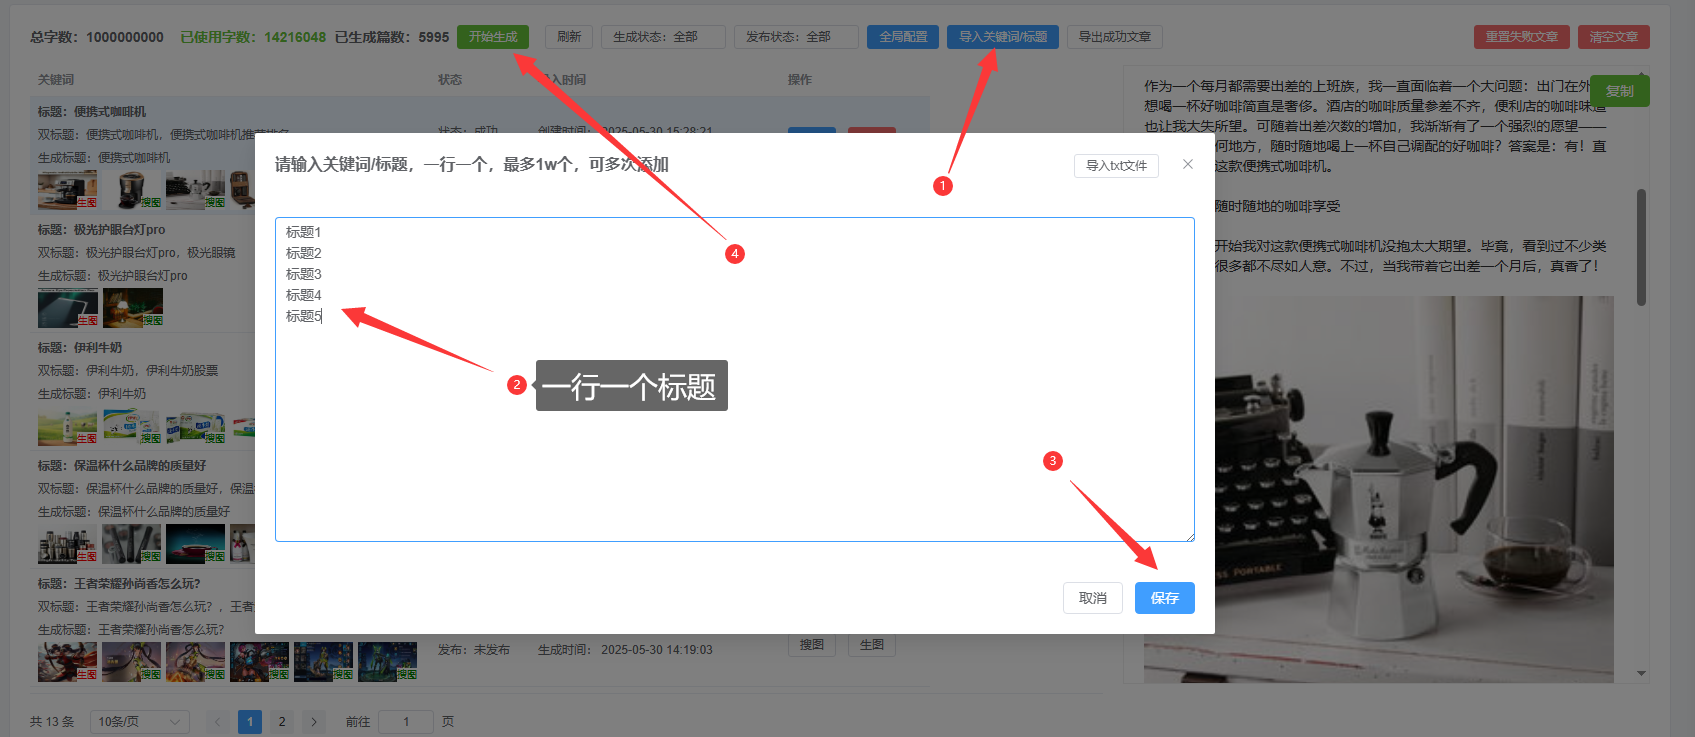Open the 生成状态 dropdown
Screen dimensions: 1695x737
point(663,37)
